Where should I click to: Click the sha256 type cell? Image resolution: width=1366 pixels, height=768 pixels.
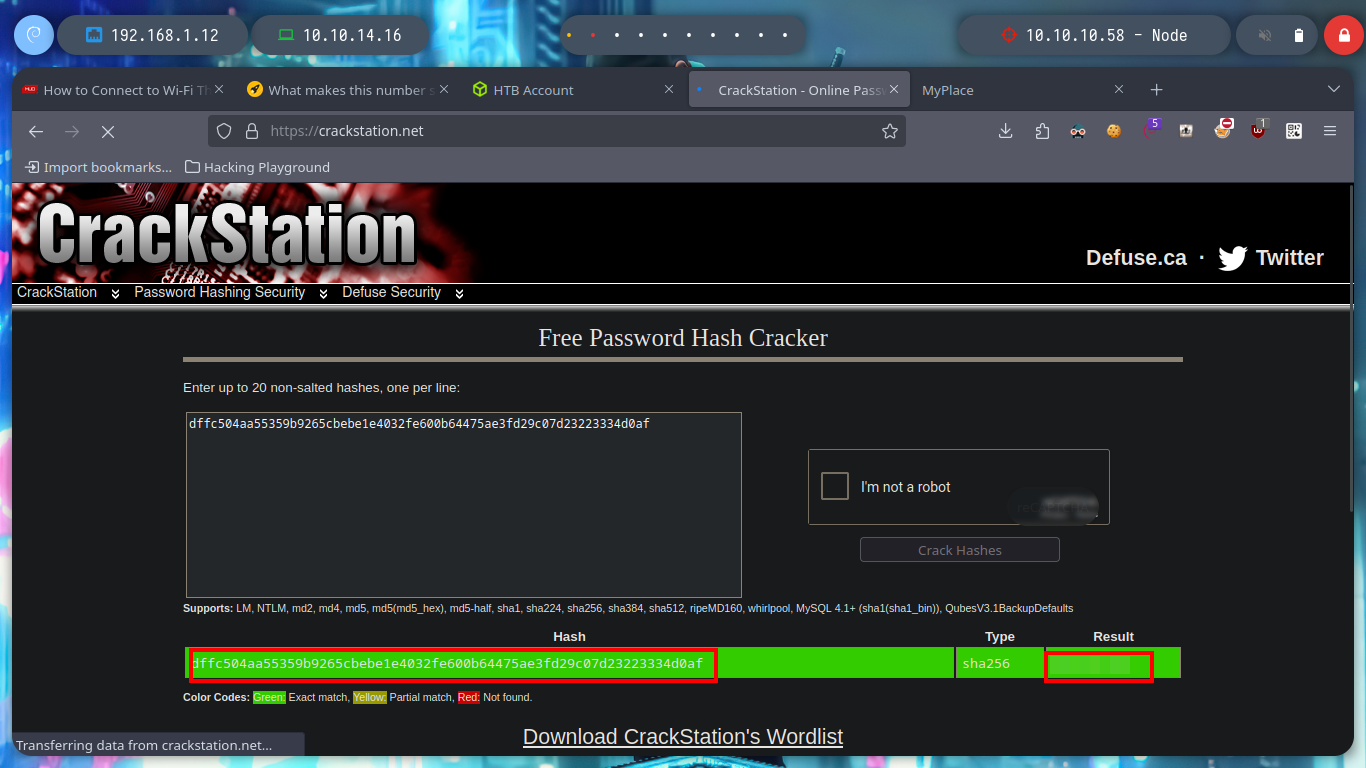tap(1000, 663)
